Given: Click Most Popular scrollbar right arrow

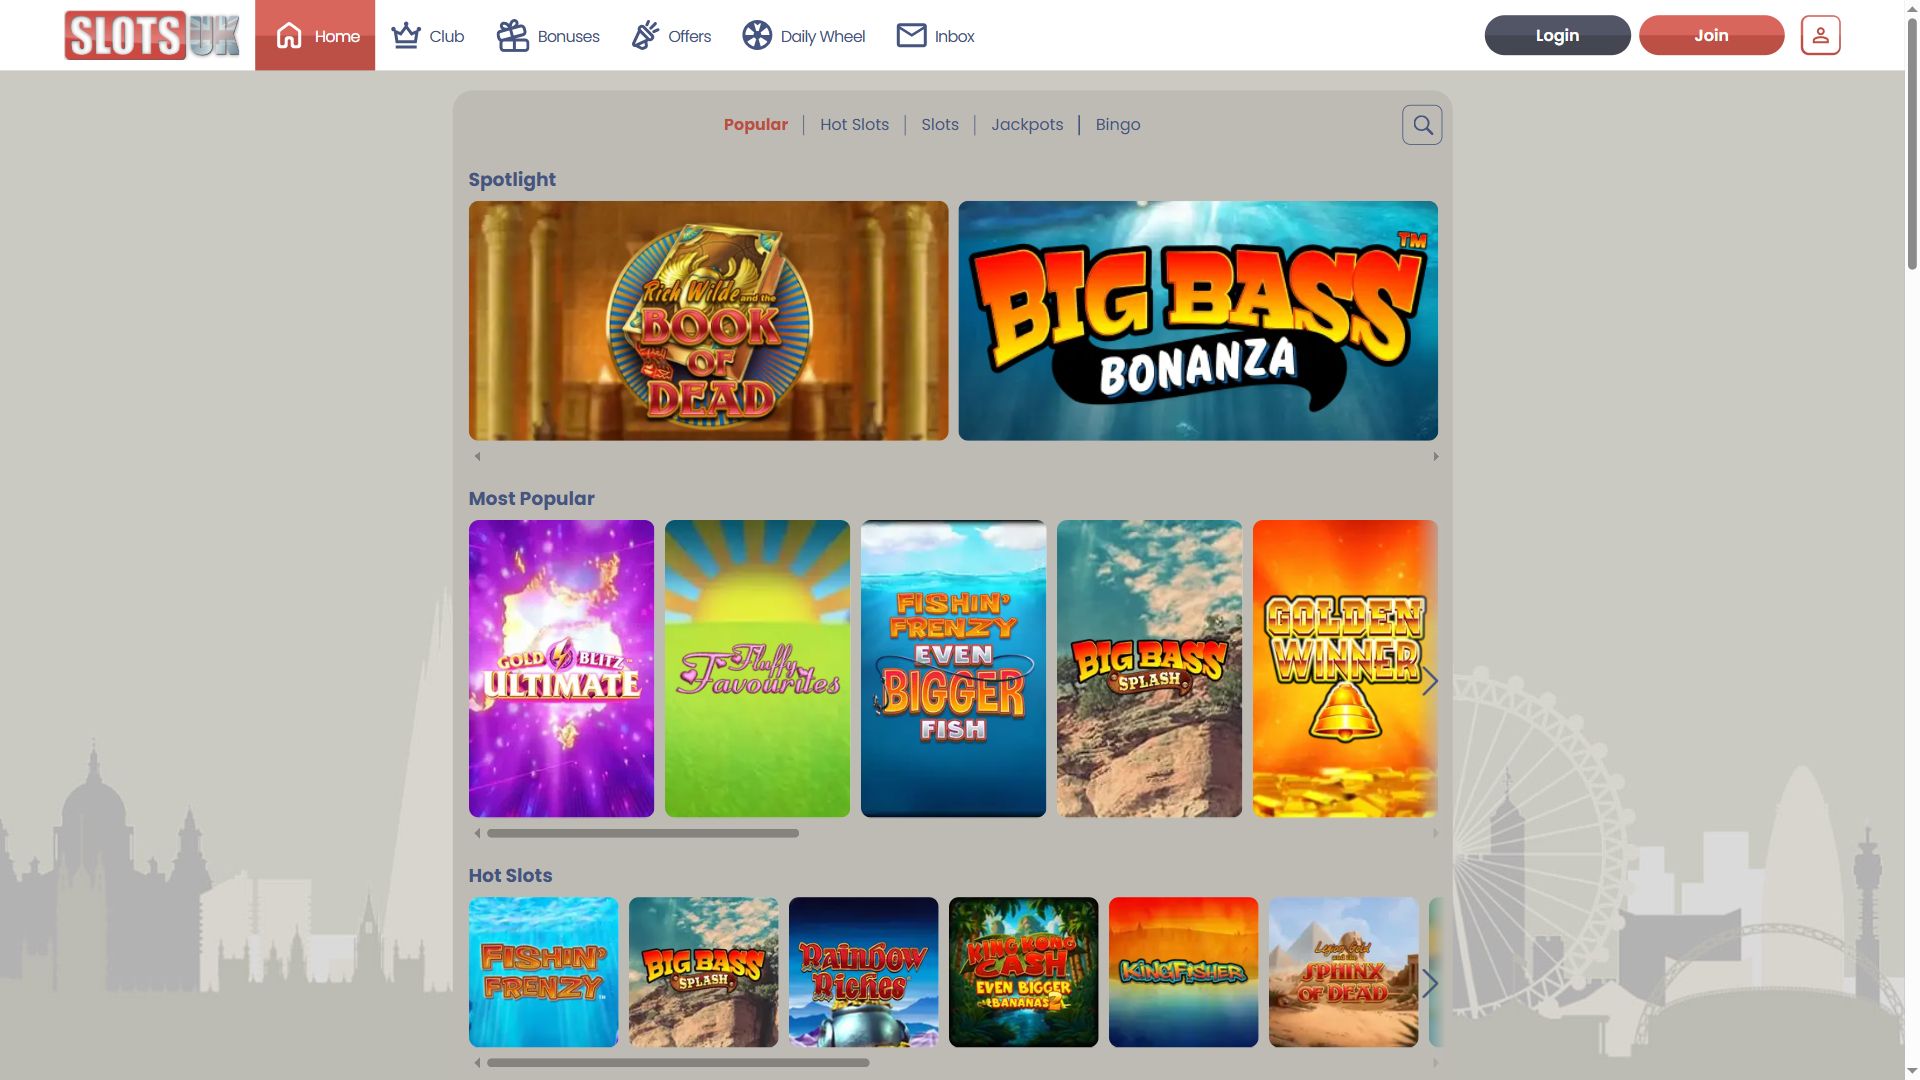Looking at the screenshot, I should point(1435,833).
